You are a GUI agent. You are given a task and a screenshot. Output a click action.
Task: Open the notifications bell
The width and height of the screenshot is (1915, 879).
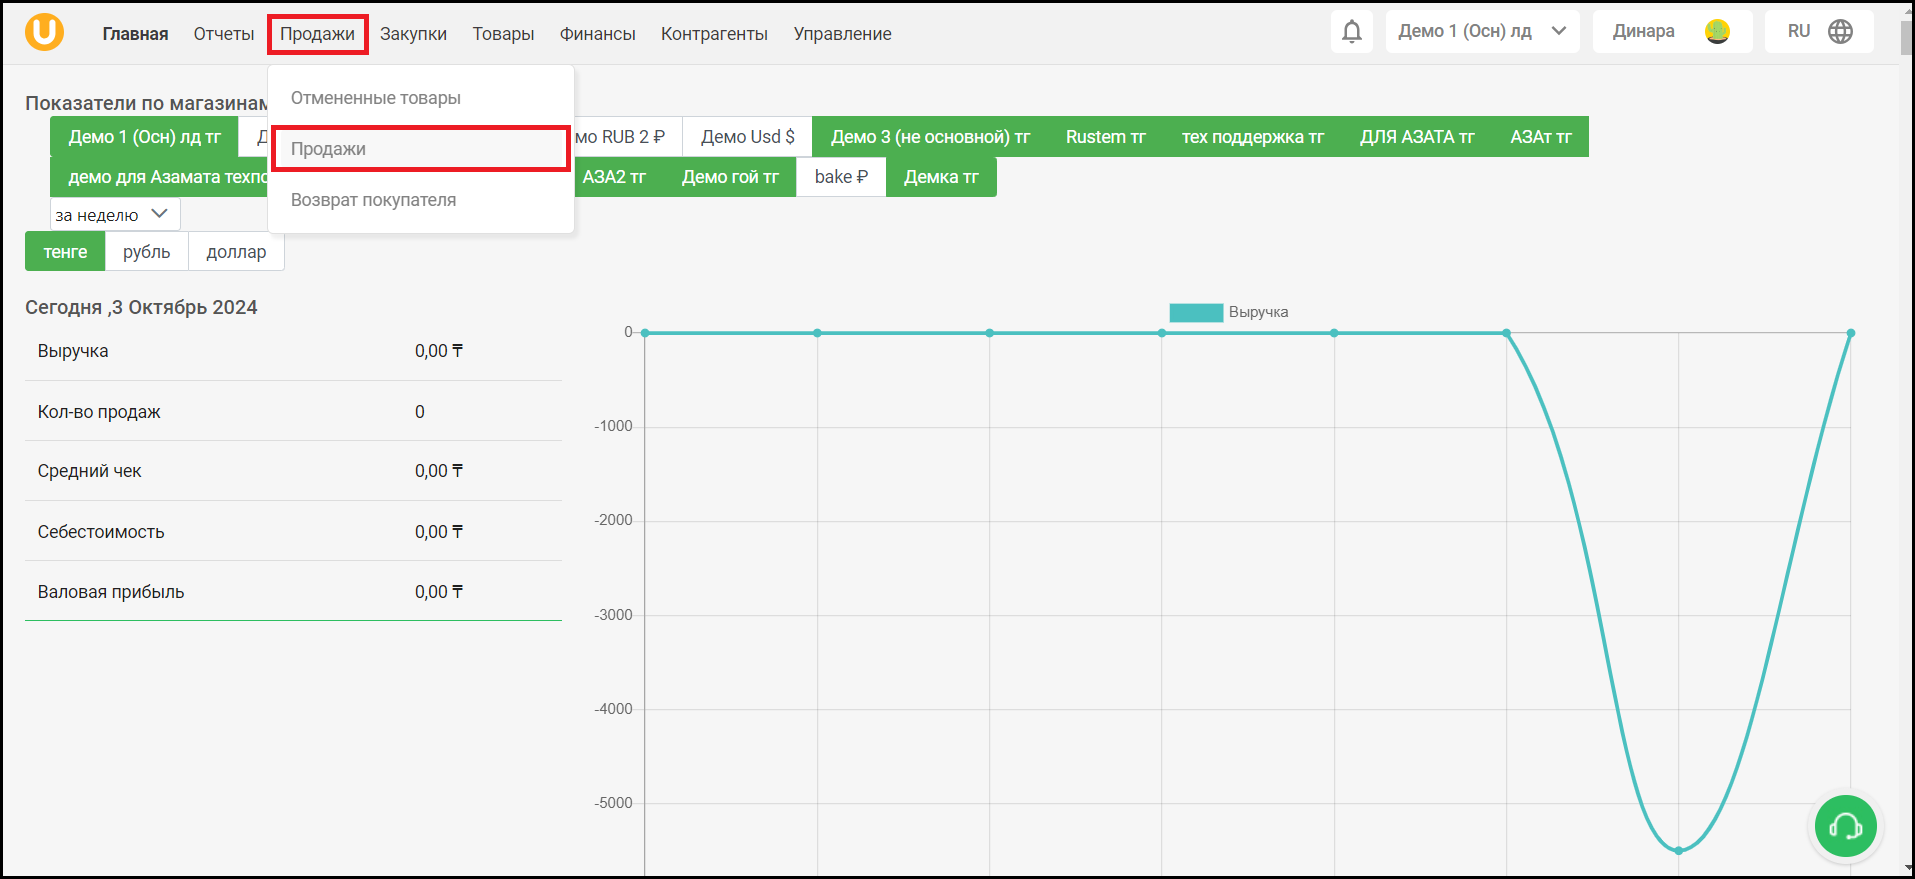(x=1351, y=32)
